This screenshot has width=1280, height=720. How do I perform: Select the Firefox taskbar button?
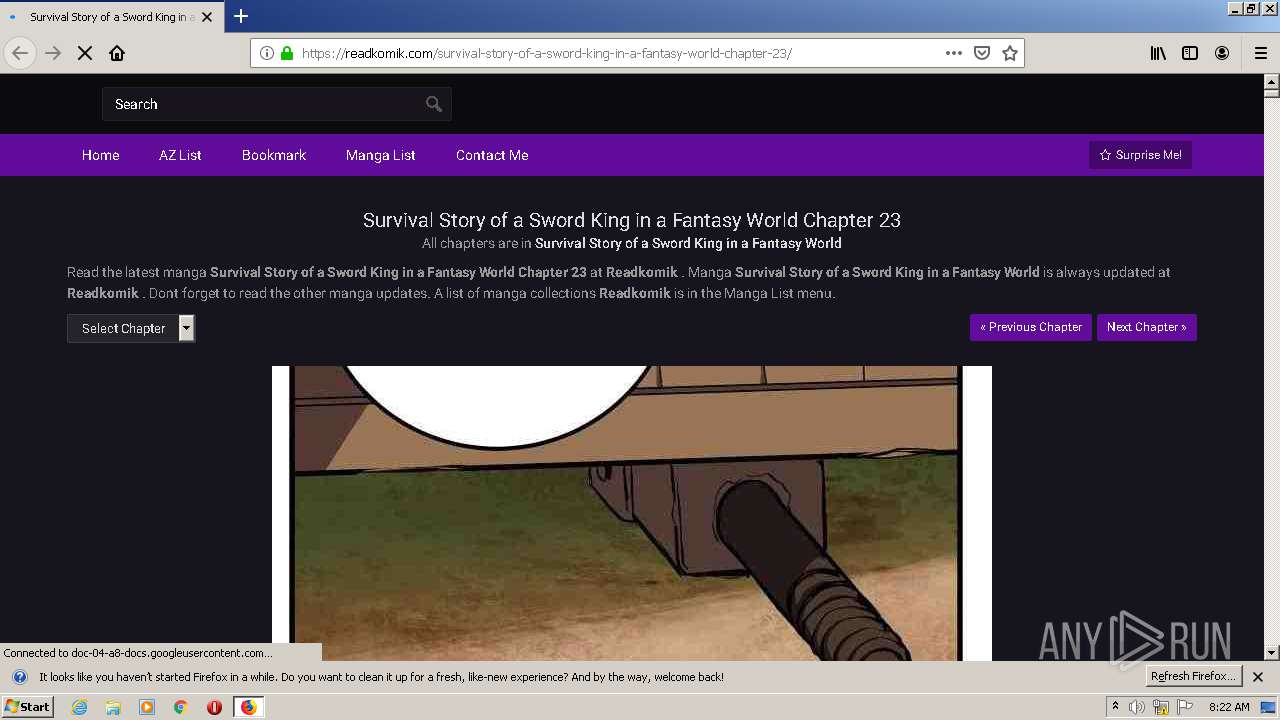tap(248, 707)
